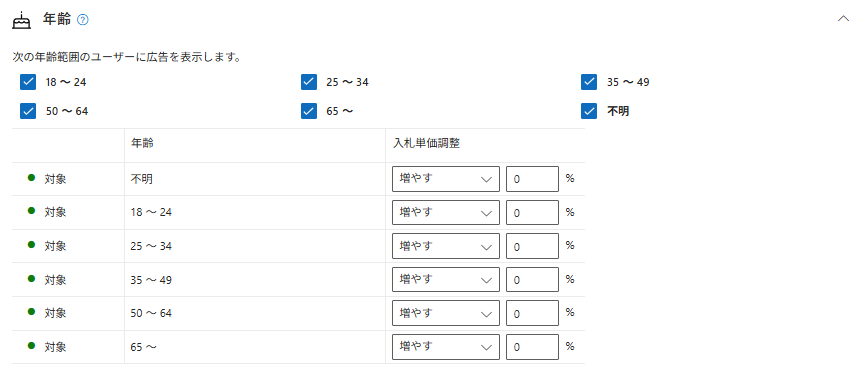
Task: Click the green 対象 status dot for 不明
Action: [x=32, y=178]
